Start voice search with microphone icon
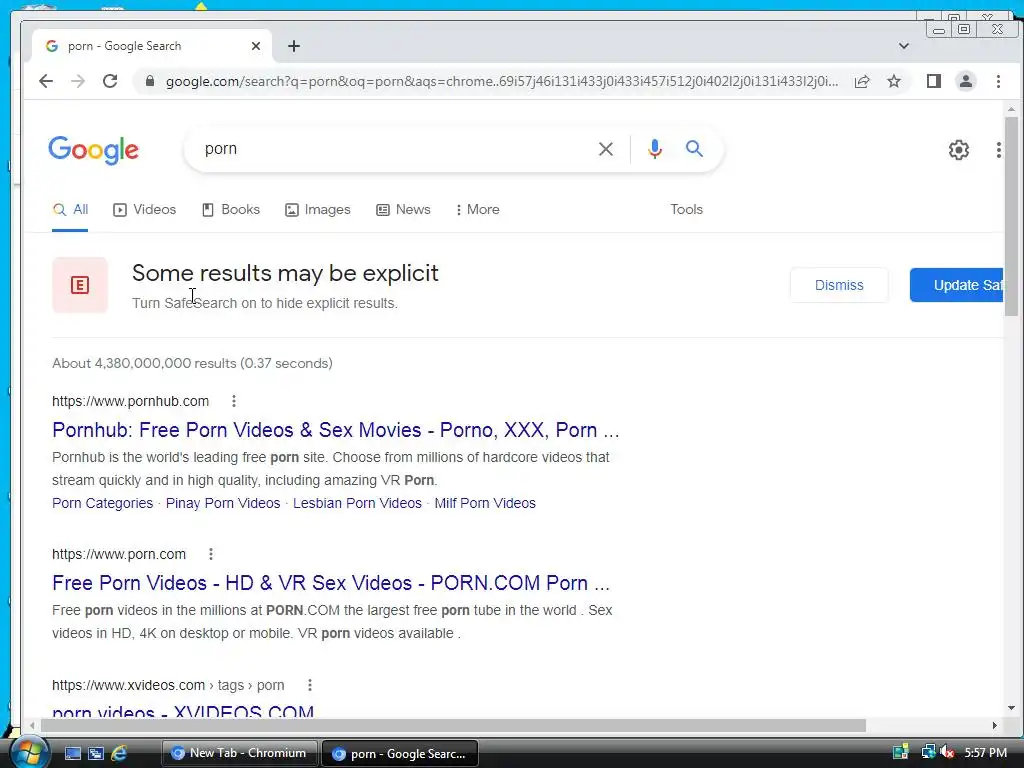This screenshot has width=1024, height=768. click(x=654, y=149)
